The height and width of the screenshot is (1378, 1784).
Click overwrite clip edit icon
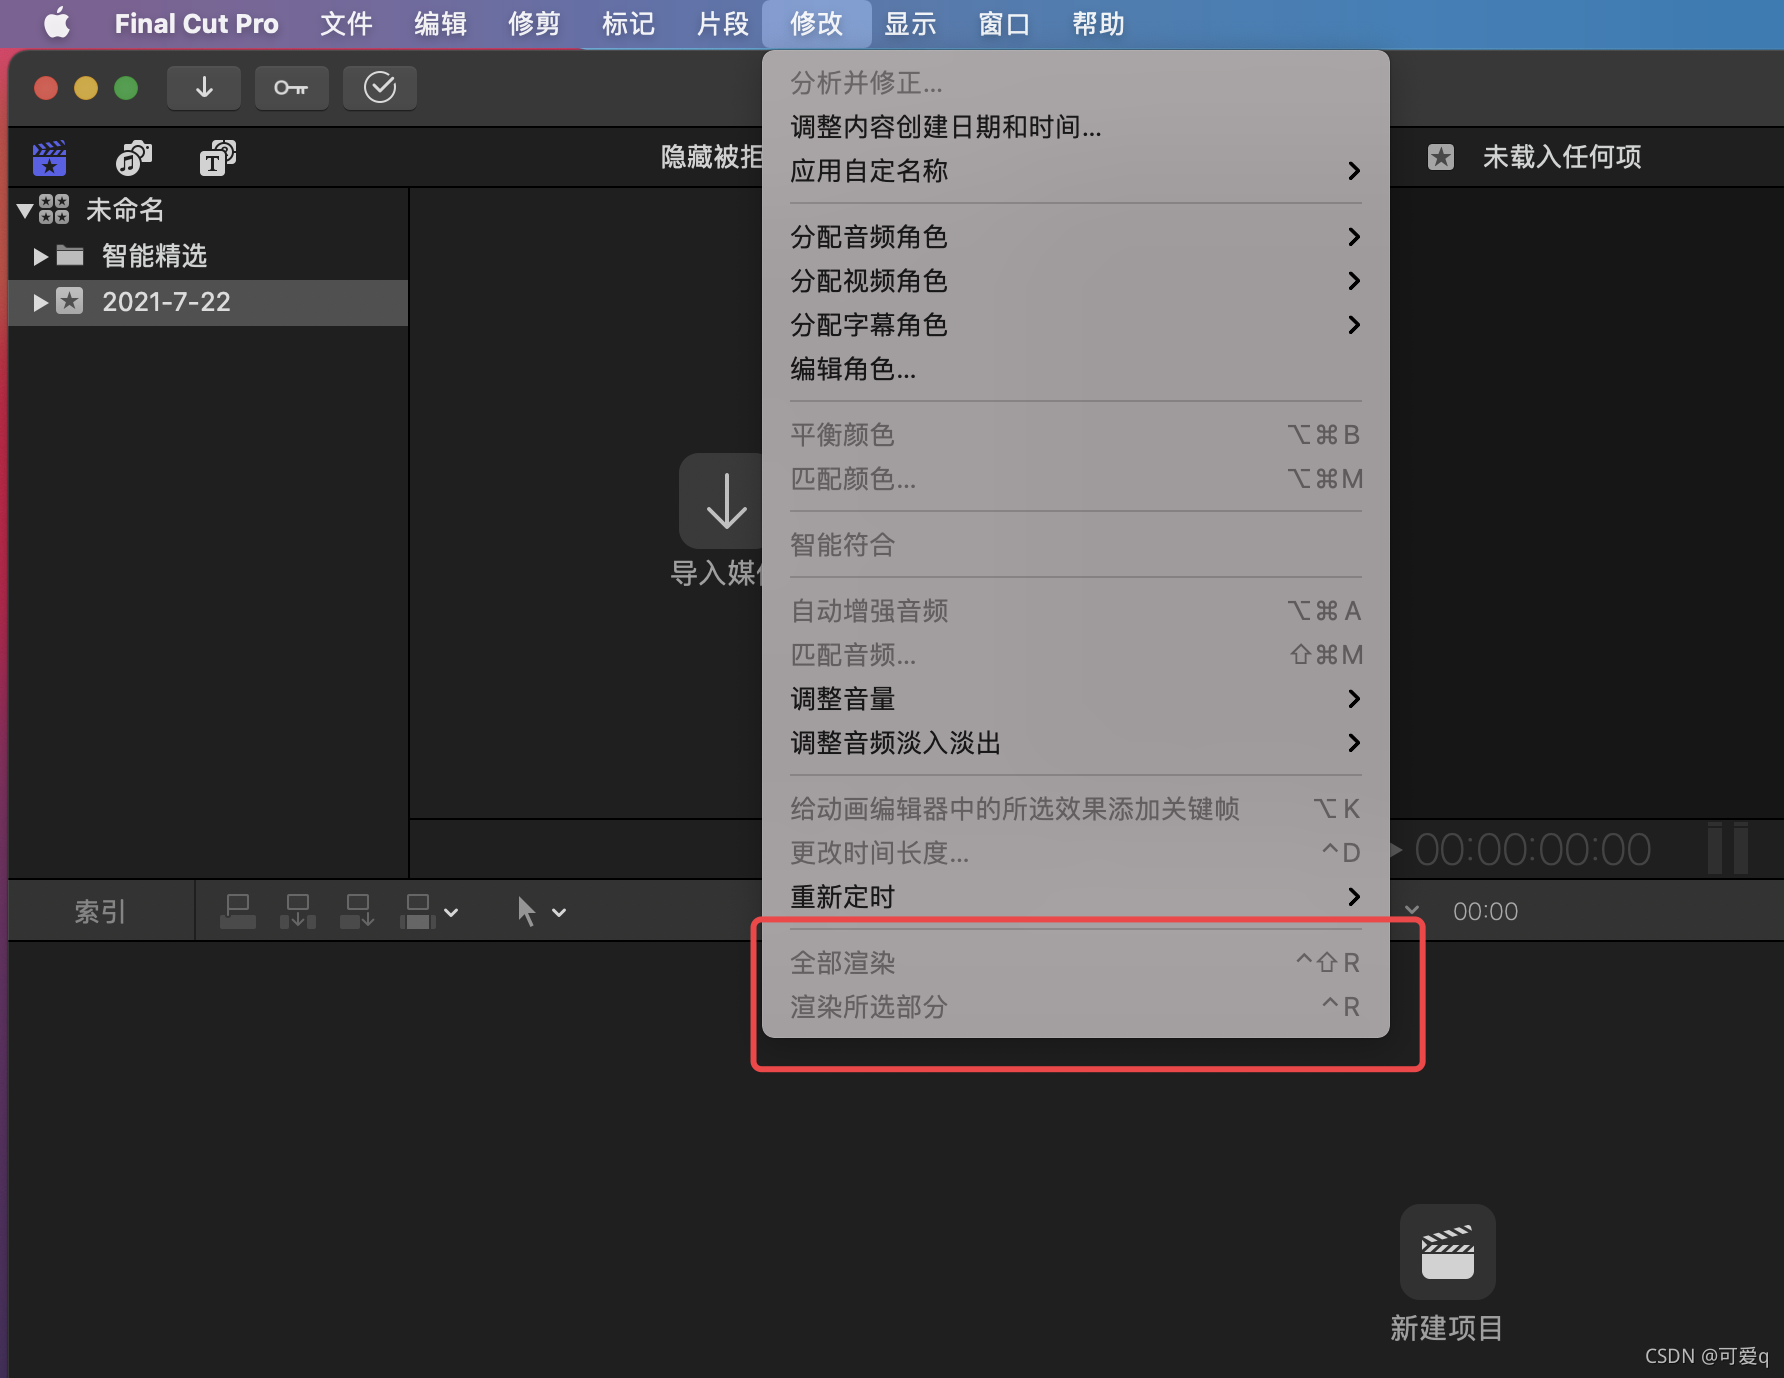click(418, 912)
